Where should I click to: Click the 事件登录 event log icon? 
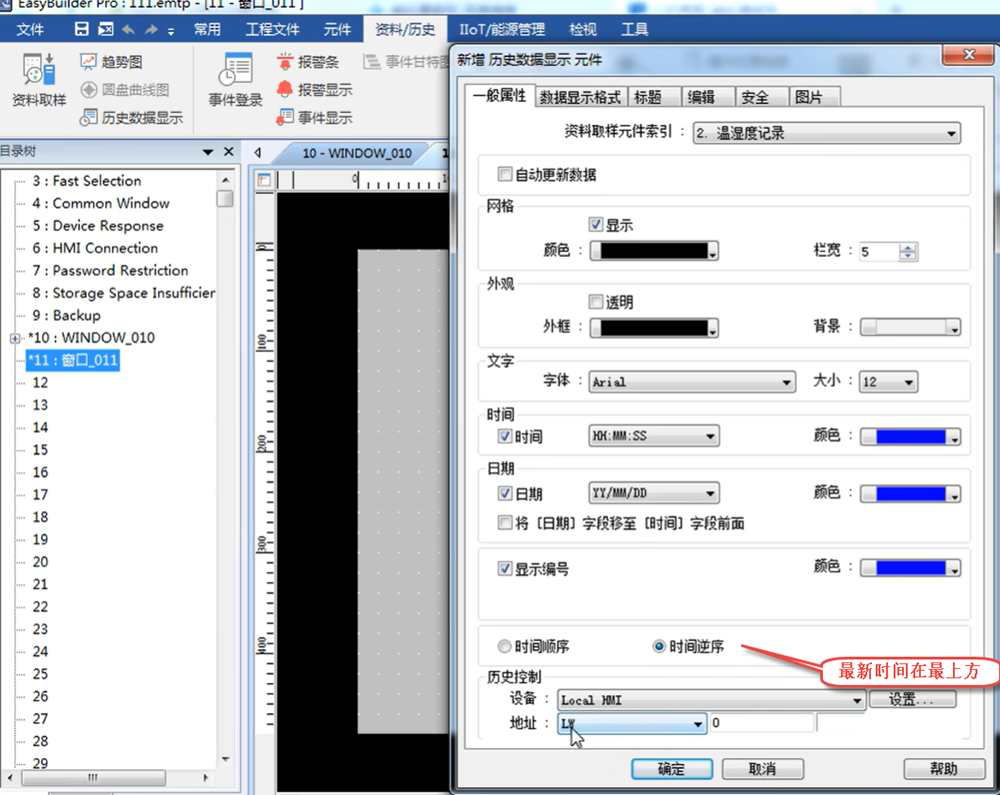coord(235,80)
